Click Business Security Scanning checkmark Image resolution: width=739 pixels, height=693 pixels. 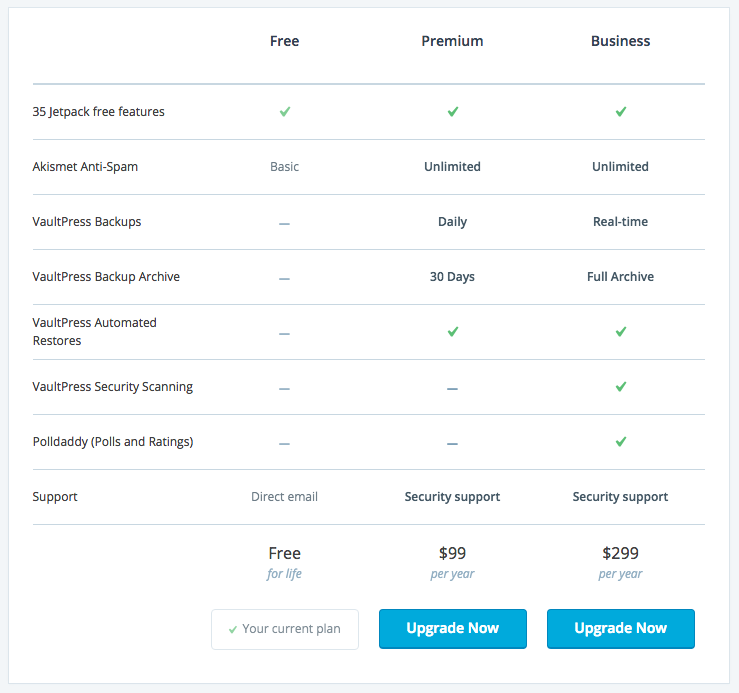(x=621, y=387)
